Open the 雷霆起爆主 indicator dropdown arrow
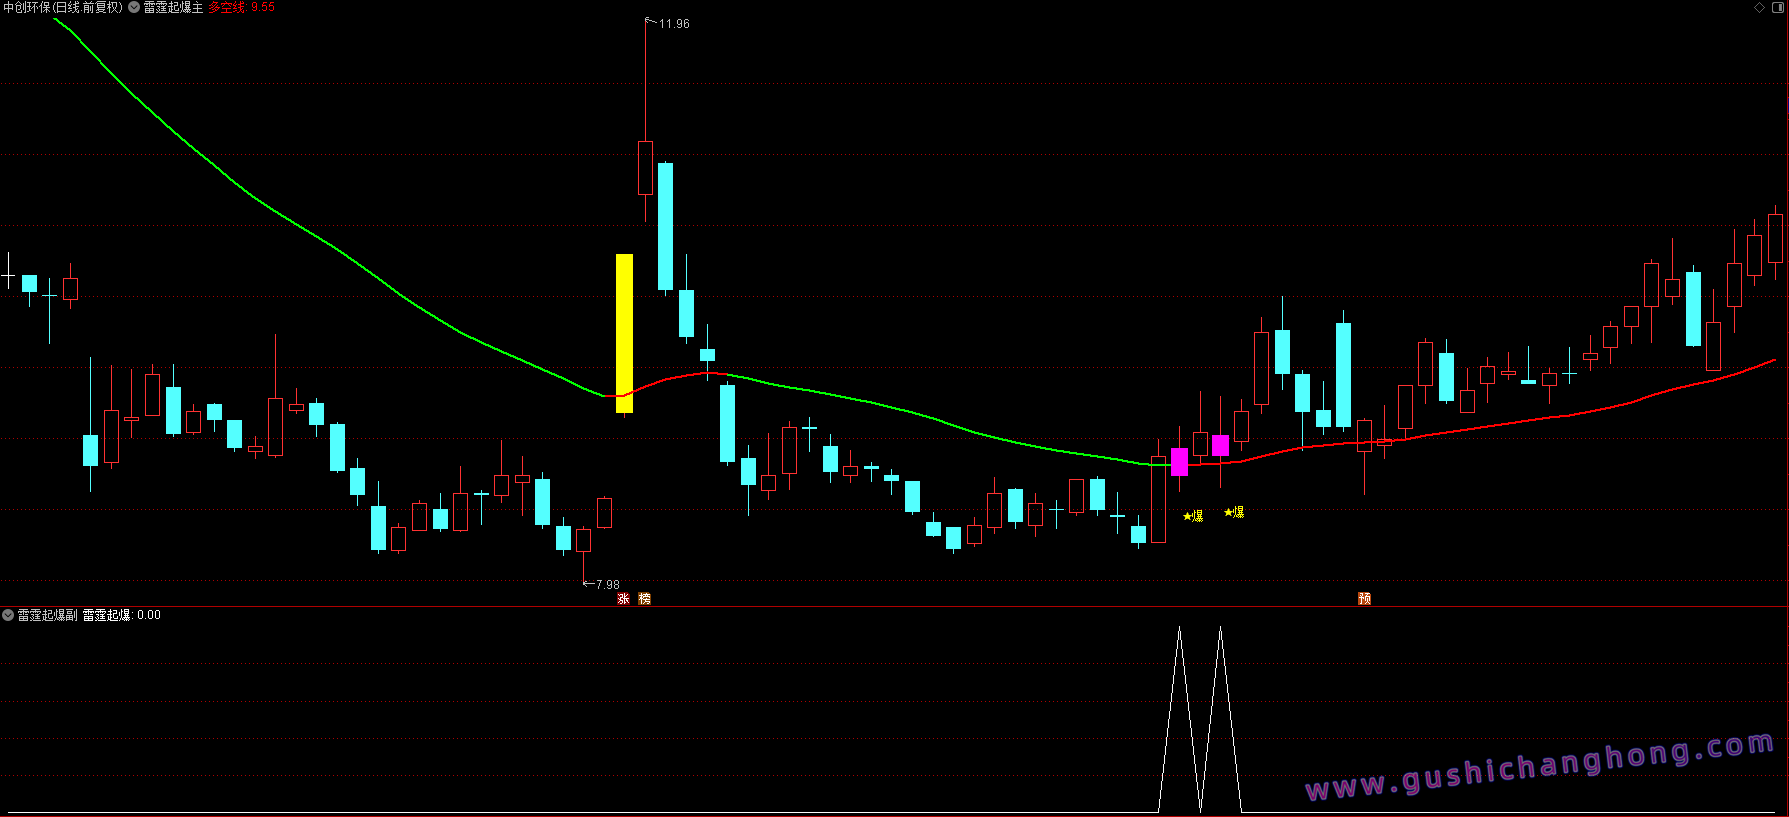This screenshot has width=1789, height=817. 134,7
